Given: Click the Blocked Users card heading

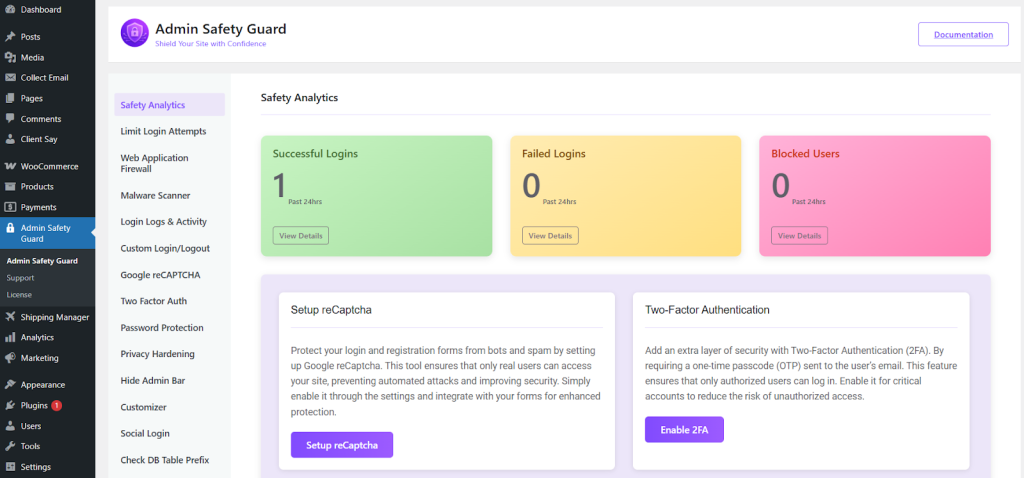Looking at the screenshot, I should click(805, 154).
